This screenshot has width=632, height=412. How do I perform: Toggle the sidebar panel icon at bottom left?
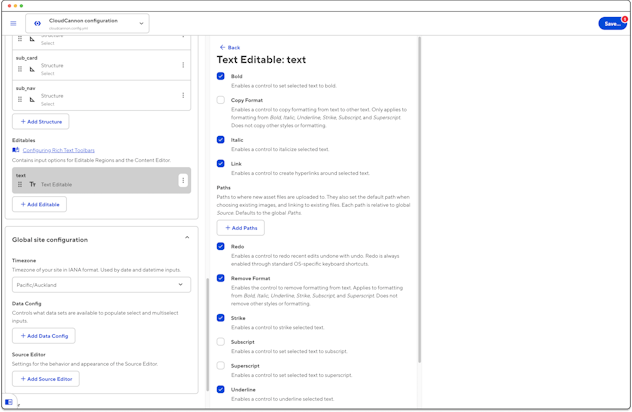pos(9,402)
